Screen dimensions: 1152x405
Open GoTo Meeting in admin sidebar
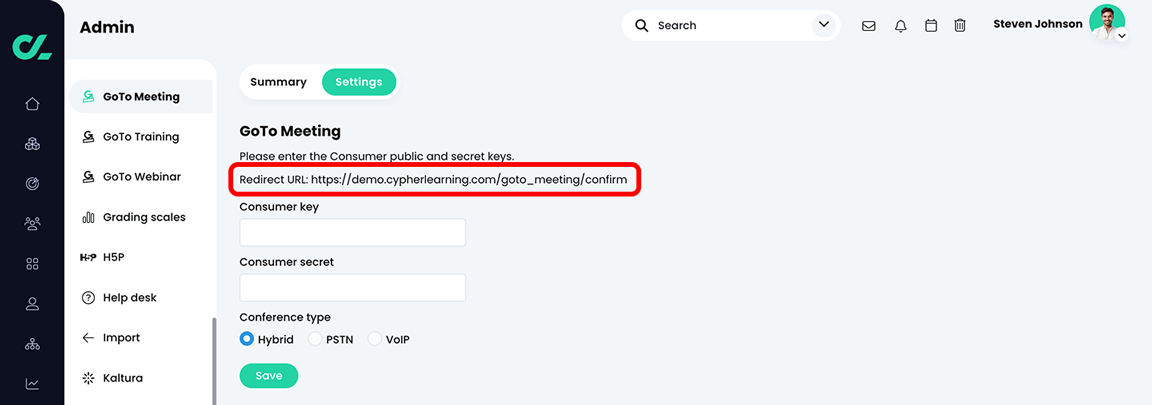point(141,96)
